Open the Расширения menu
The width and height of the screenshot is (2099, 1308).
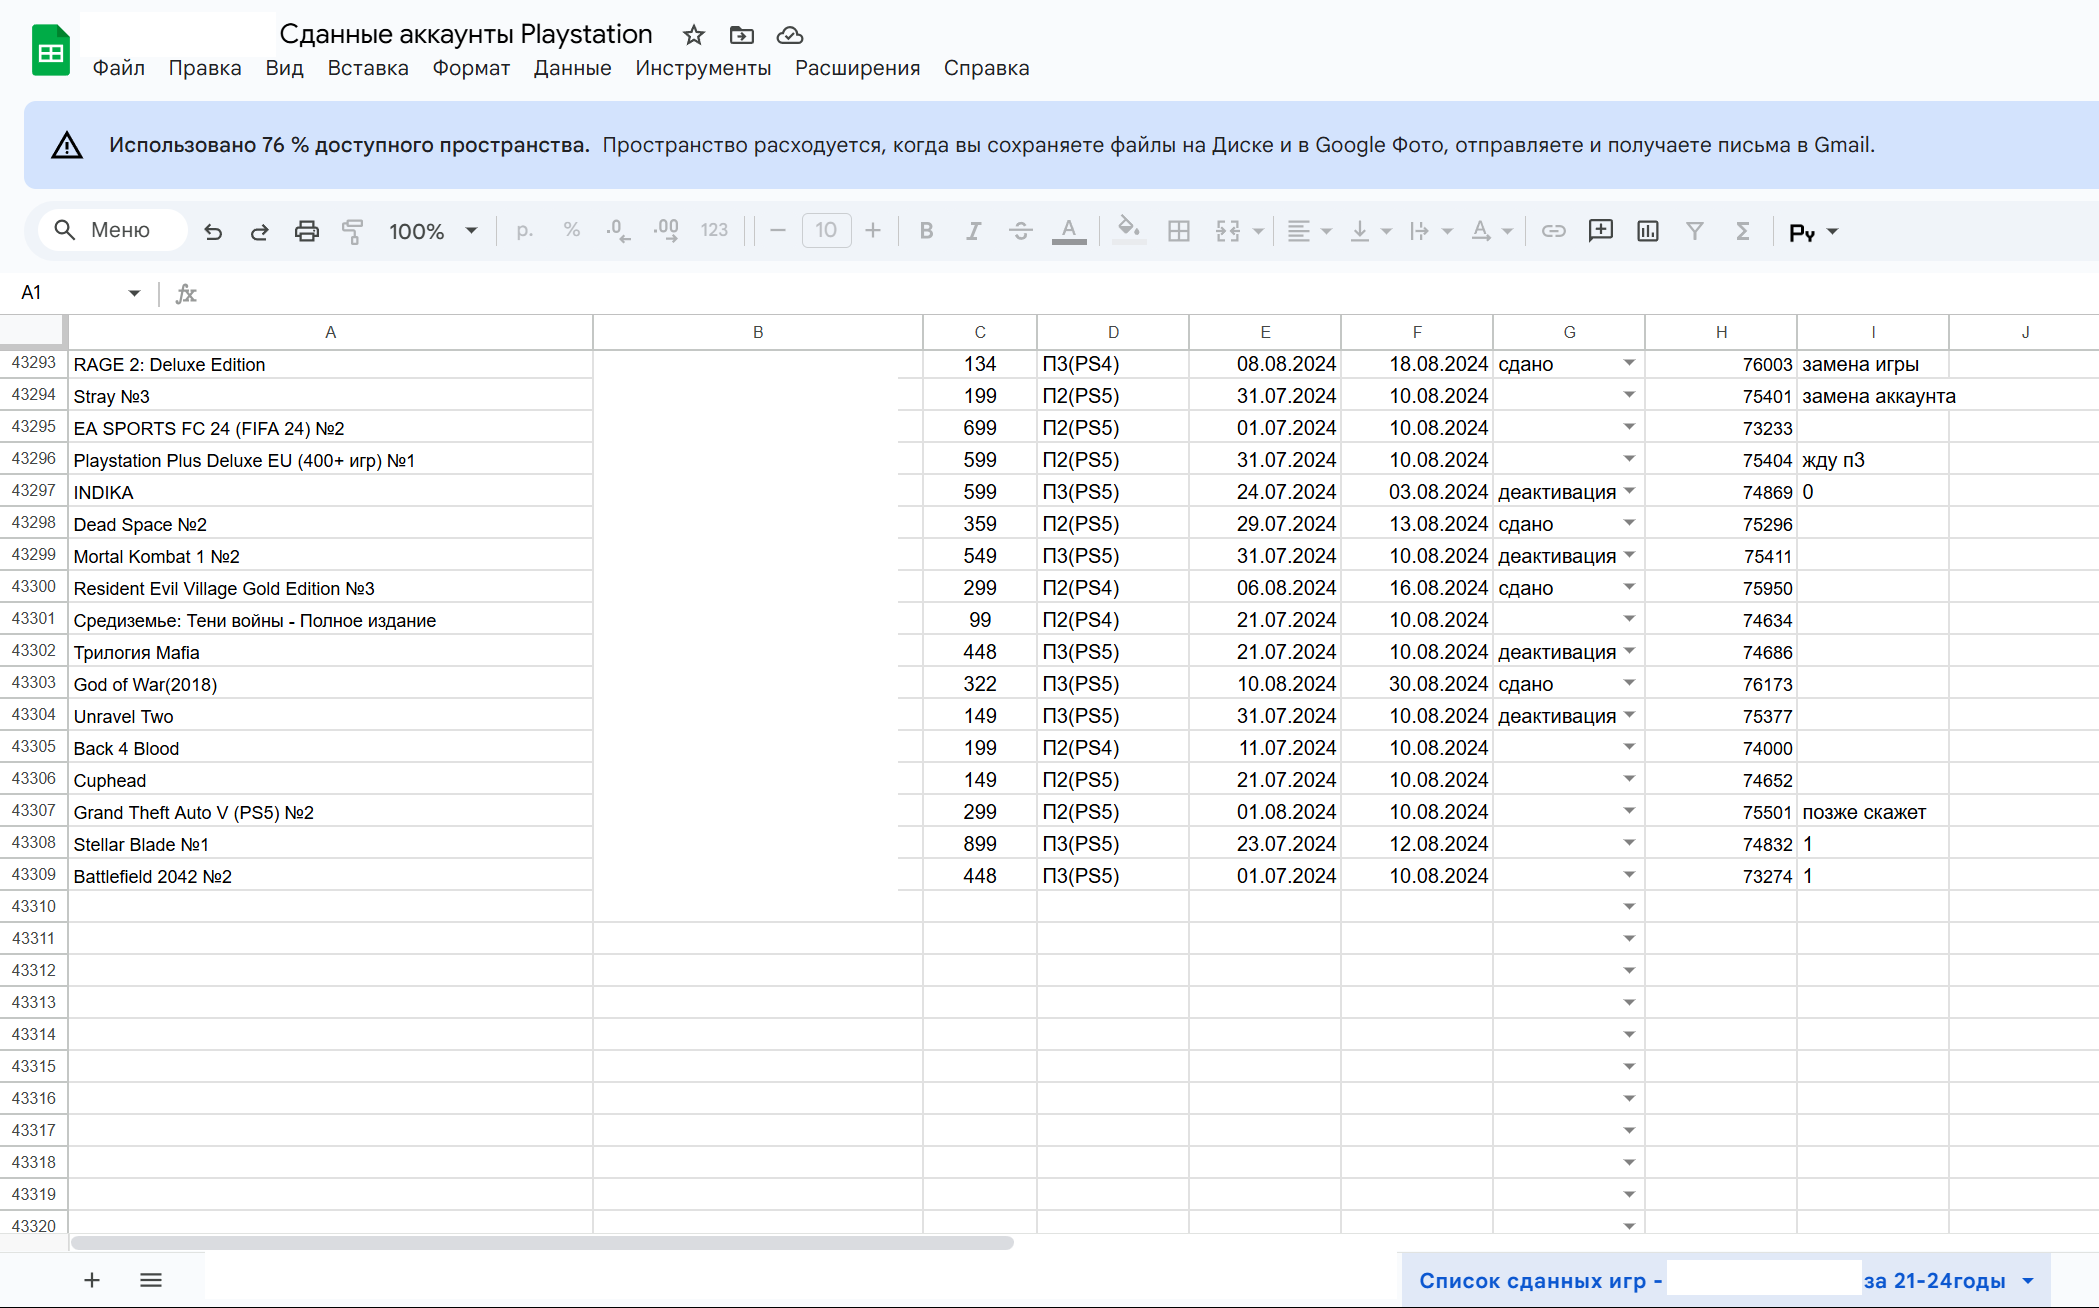tap(857, 68)
